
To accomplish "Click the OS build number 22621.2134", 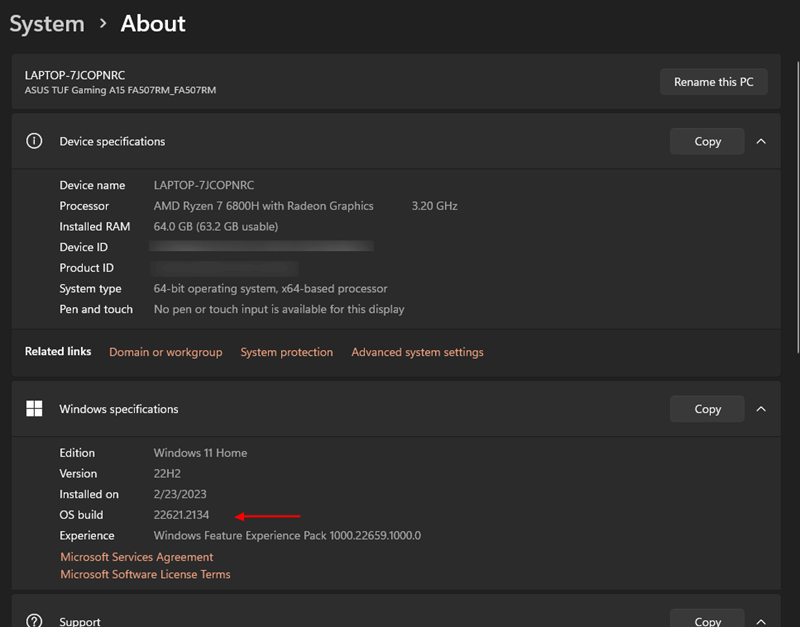I will (181, 516).
